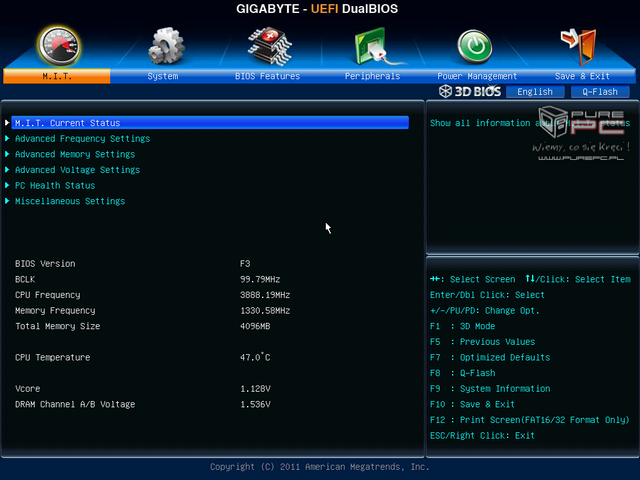Click the F8 Q-Flash help line
The image size is (640, 480).
pos(462,373)
